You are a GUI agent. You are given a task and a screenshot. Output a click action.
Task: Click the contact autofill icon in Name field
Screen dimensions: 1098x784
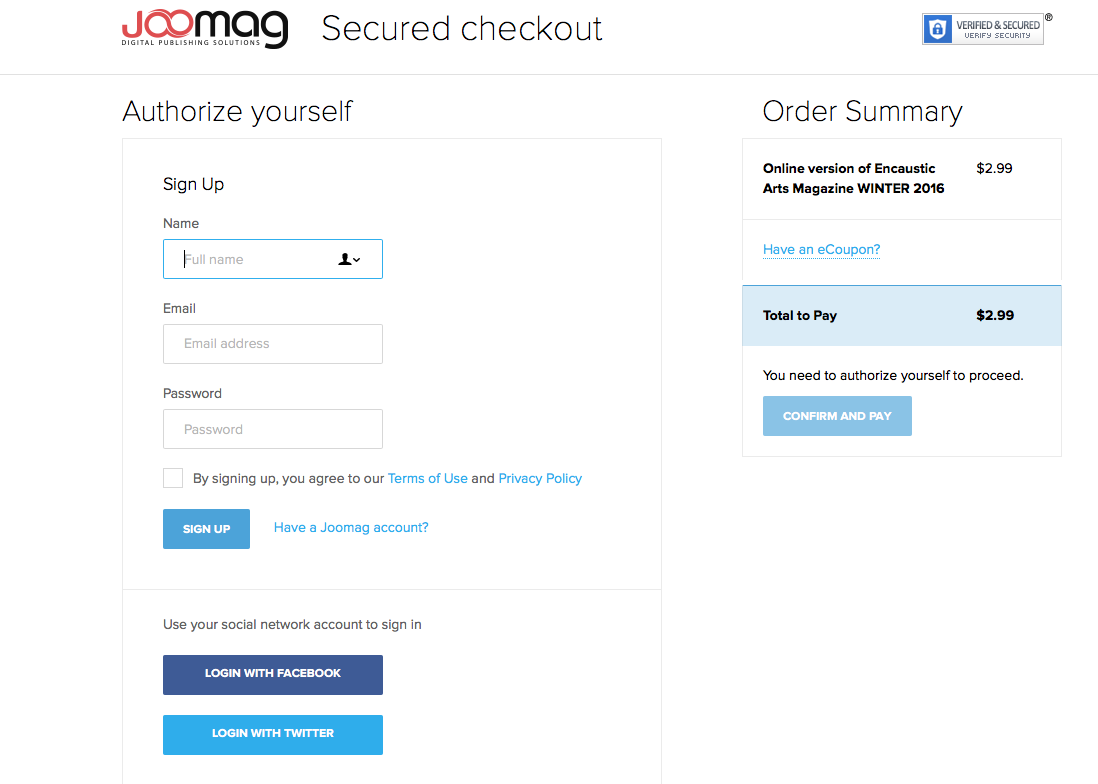(x=348, y=259)
